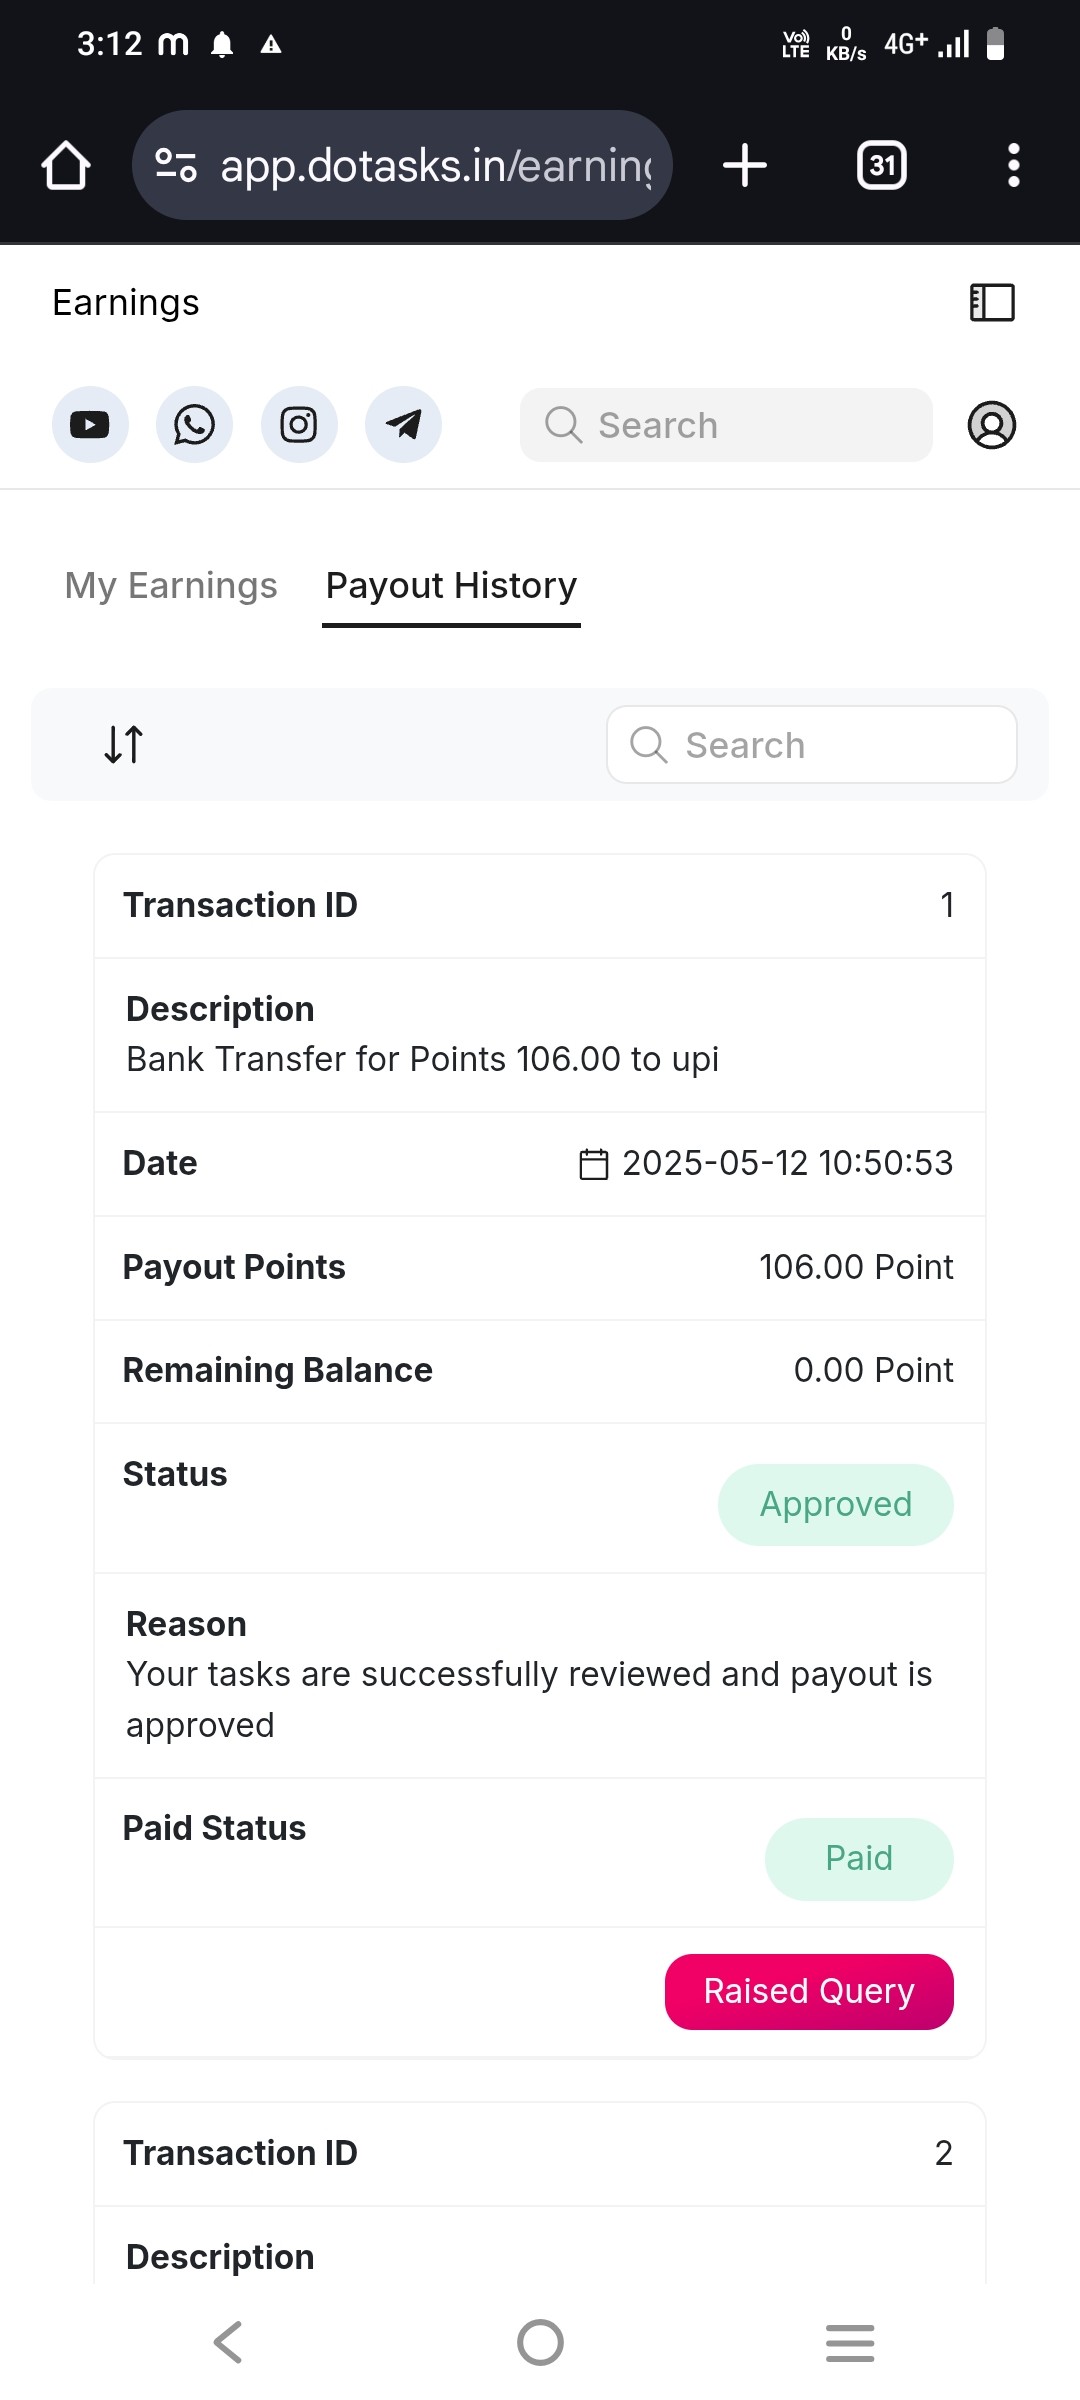Screen dimensions: 1080x2400
Task: Open the YouTube social icon
Action: [90, 425]
